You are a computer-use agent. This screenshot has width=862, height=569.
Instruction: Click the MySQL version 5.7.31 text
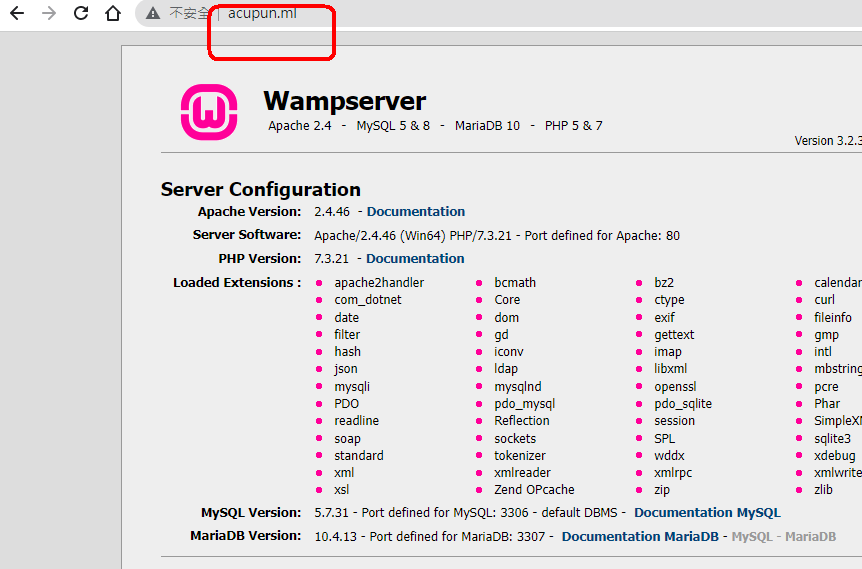point(331,512)
